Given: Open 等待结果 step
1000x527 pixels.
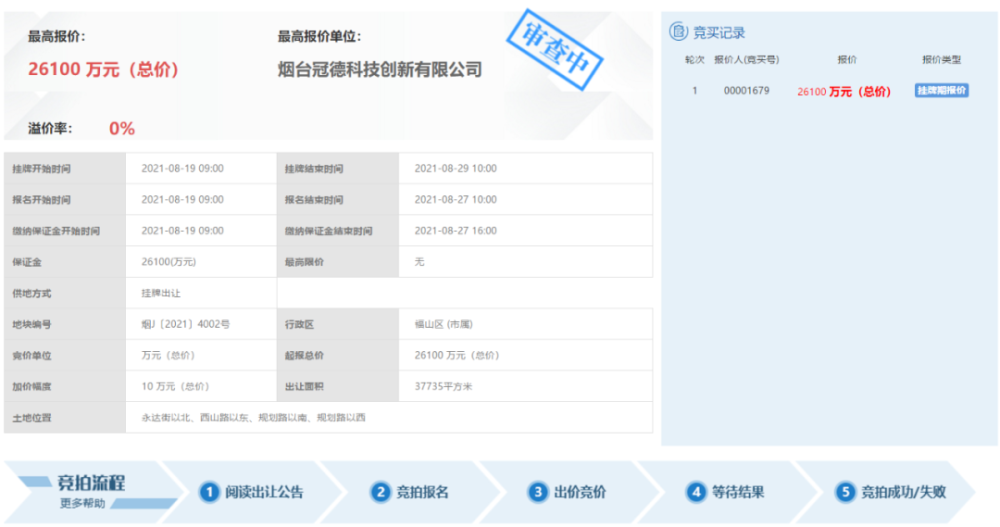Looking at the screenshot, I should click(738, 492).
